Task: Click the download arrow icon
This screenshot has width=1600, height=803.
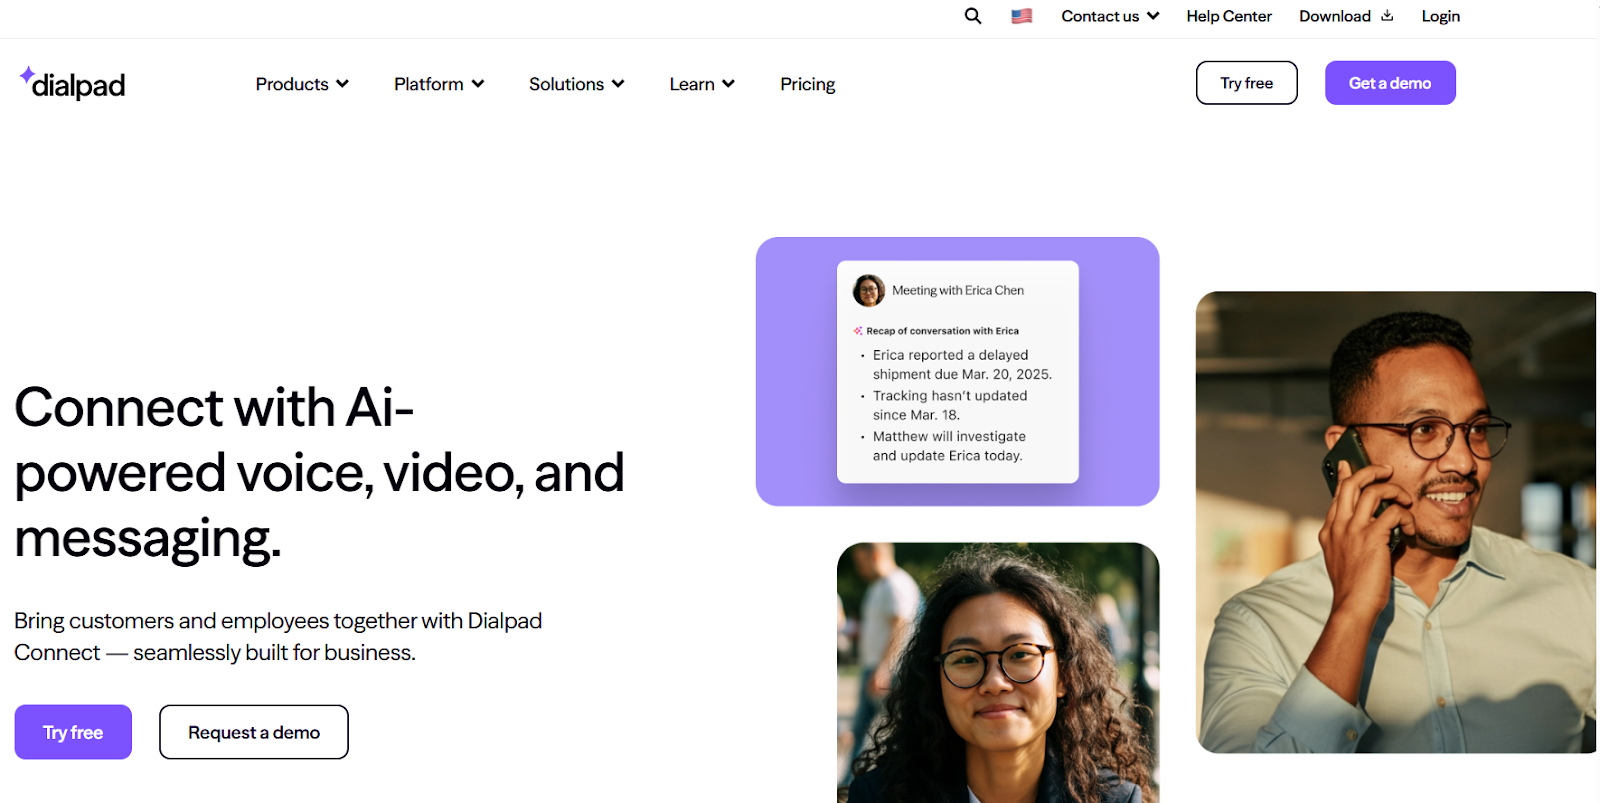Action: coord(1387,15)
